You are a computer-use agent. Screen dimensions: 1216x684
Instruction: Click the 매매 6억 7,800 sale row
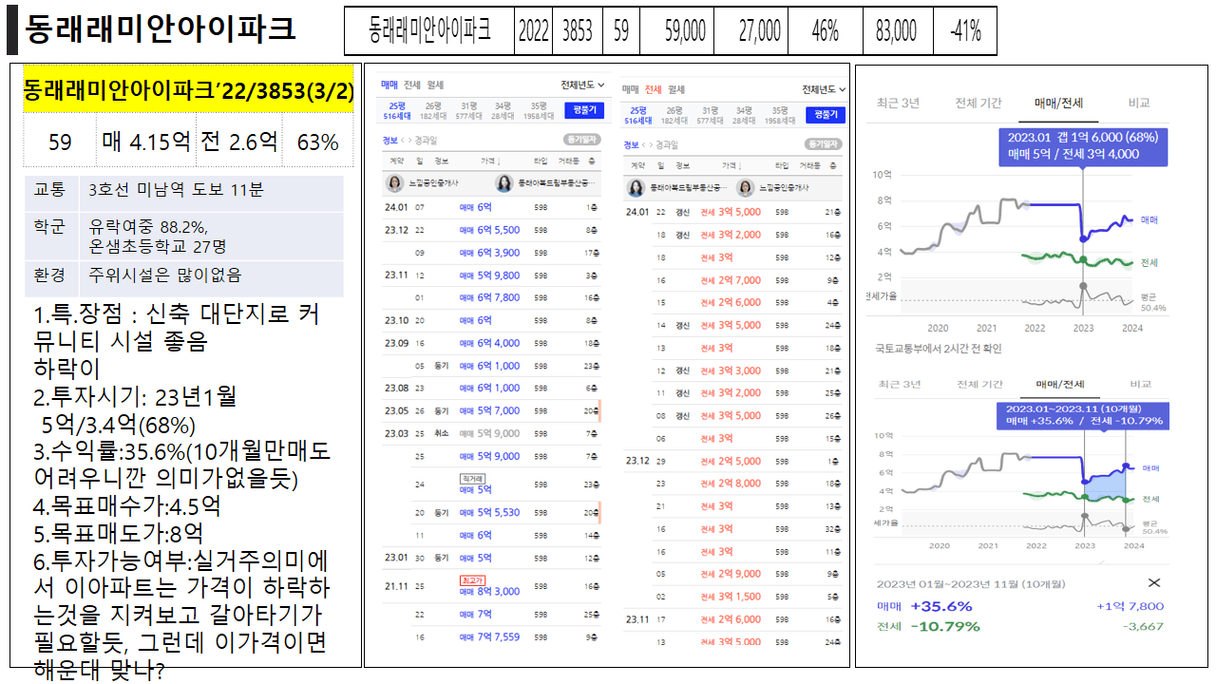[492, 297]
